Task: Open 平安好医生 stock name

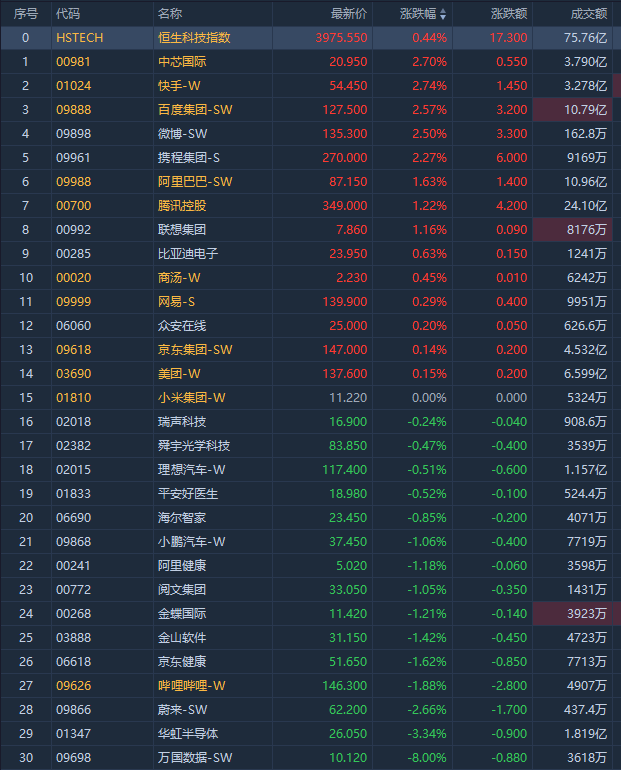Action: [188, 494]
